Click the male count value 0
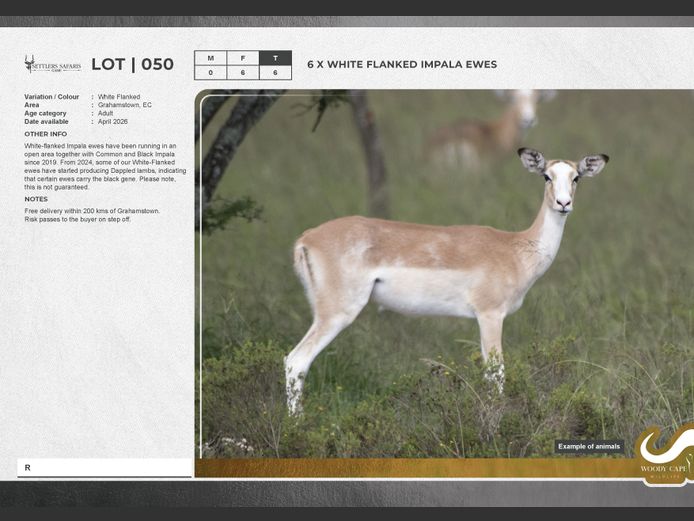Screen dimensions: 694x521 tap(210, 73)
